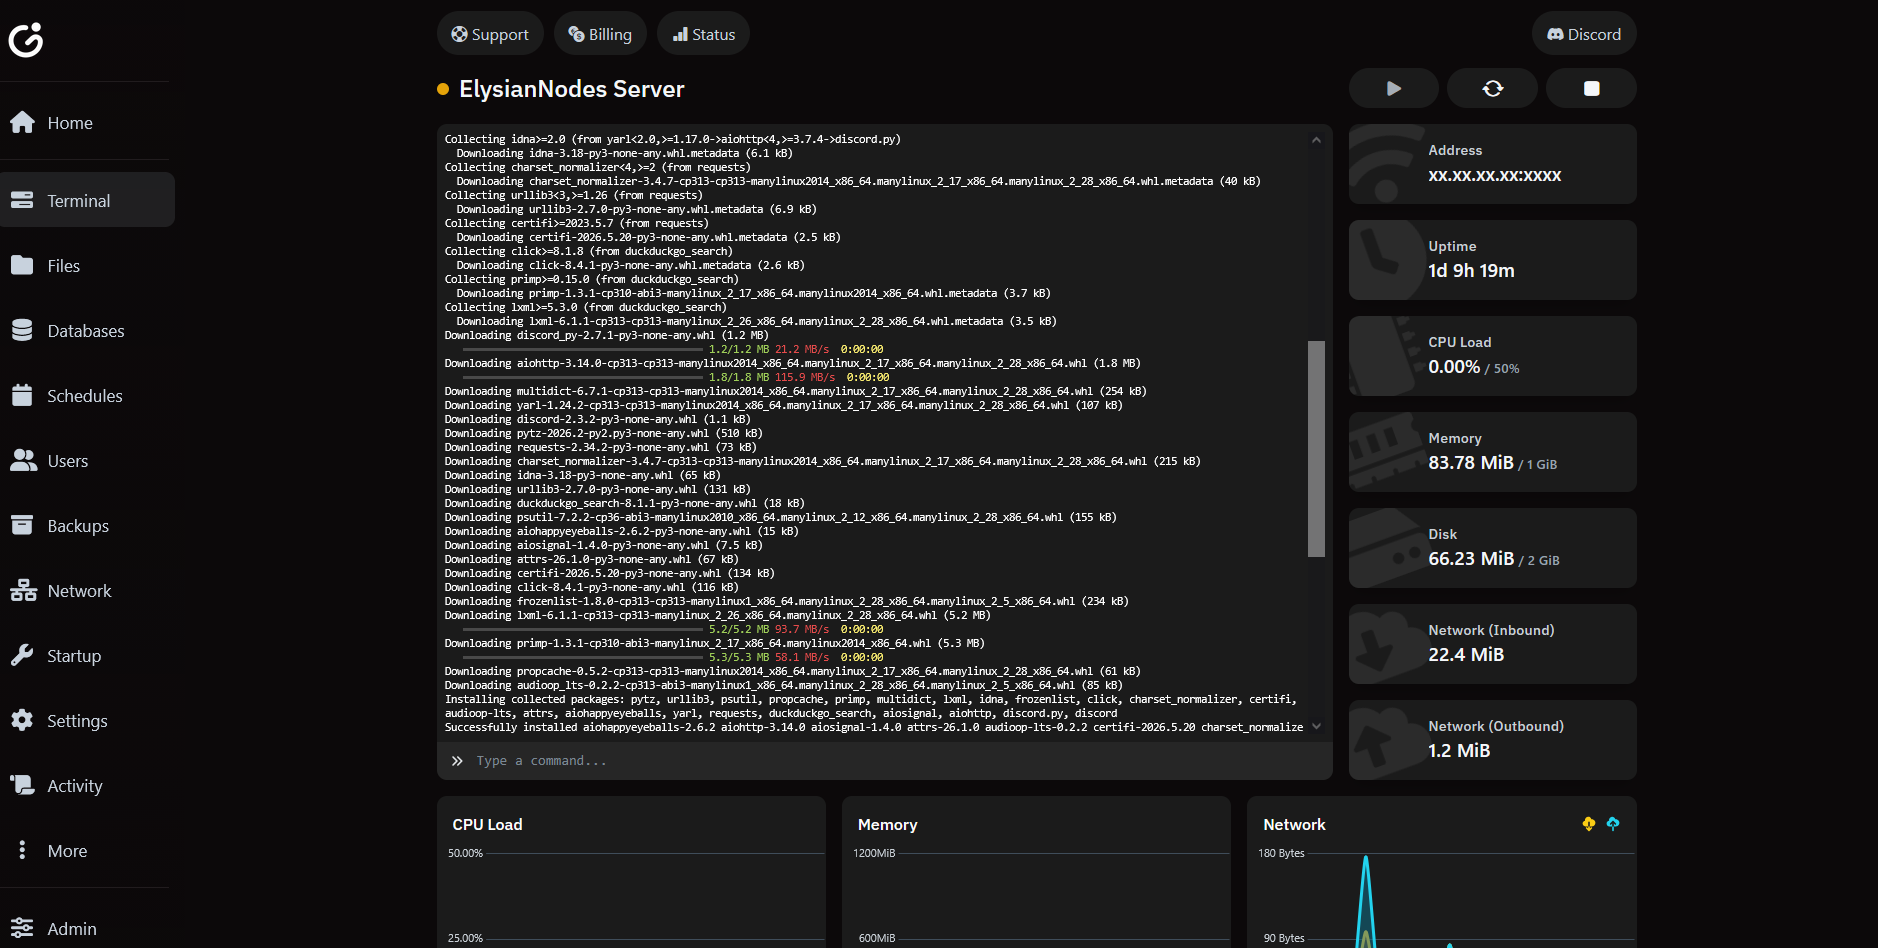Screen dimensions: 1878x948
Task: Click the Memory 83.78 MiB value
Action: [1471, 463]
